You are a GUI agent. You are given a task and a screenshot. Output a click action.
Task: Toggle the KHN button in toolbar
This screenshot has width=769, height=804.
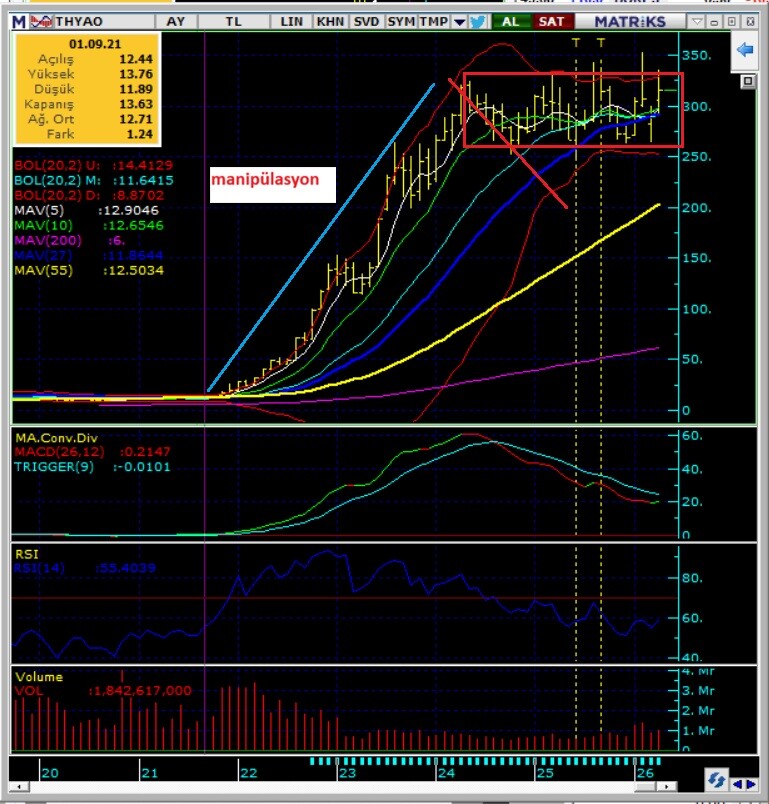tap(330, 21)
